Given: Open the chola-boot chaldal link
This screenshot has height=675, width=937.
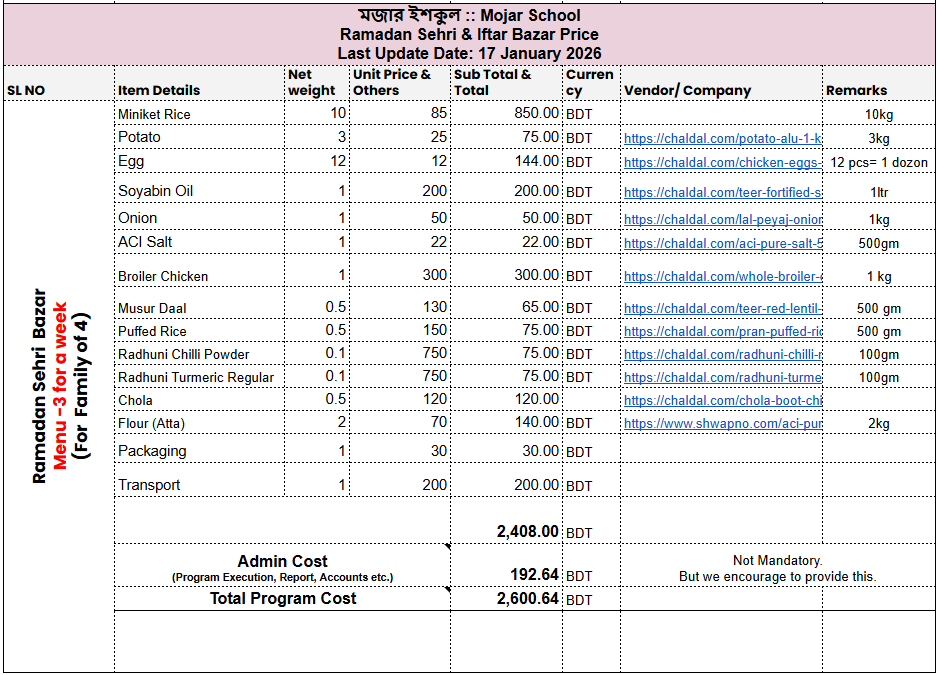Looking at the screenshot, I should 722,401.
